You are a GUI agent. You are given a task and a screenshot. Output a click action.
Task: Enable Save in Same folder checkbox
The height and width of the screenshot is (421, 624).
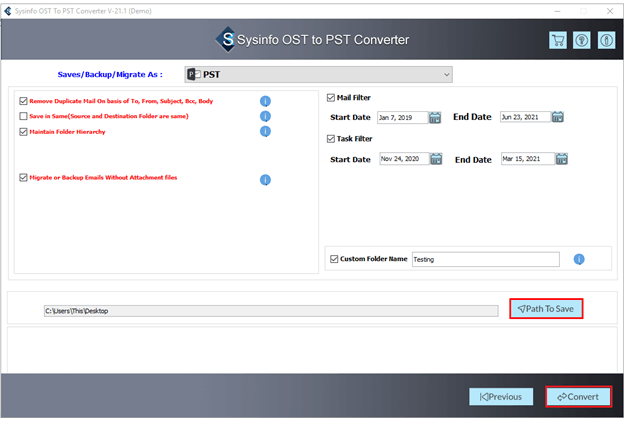[23, 116]
